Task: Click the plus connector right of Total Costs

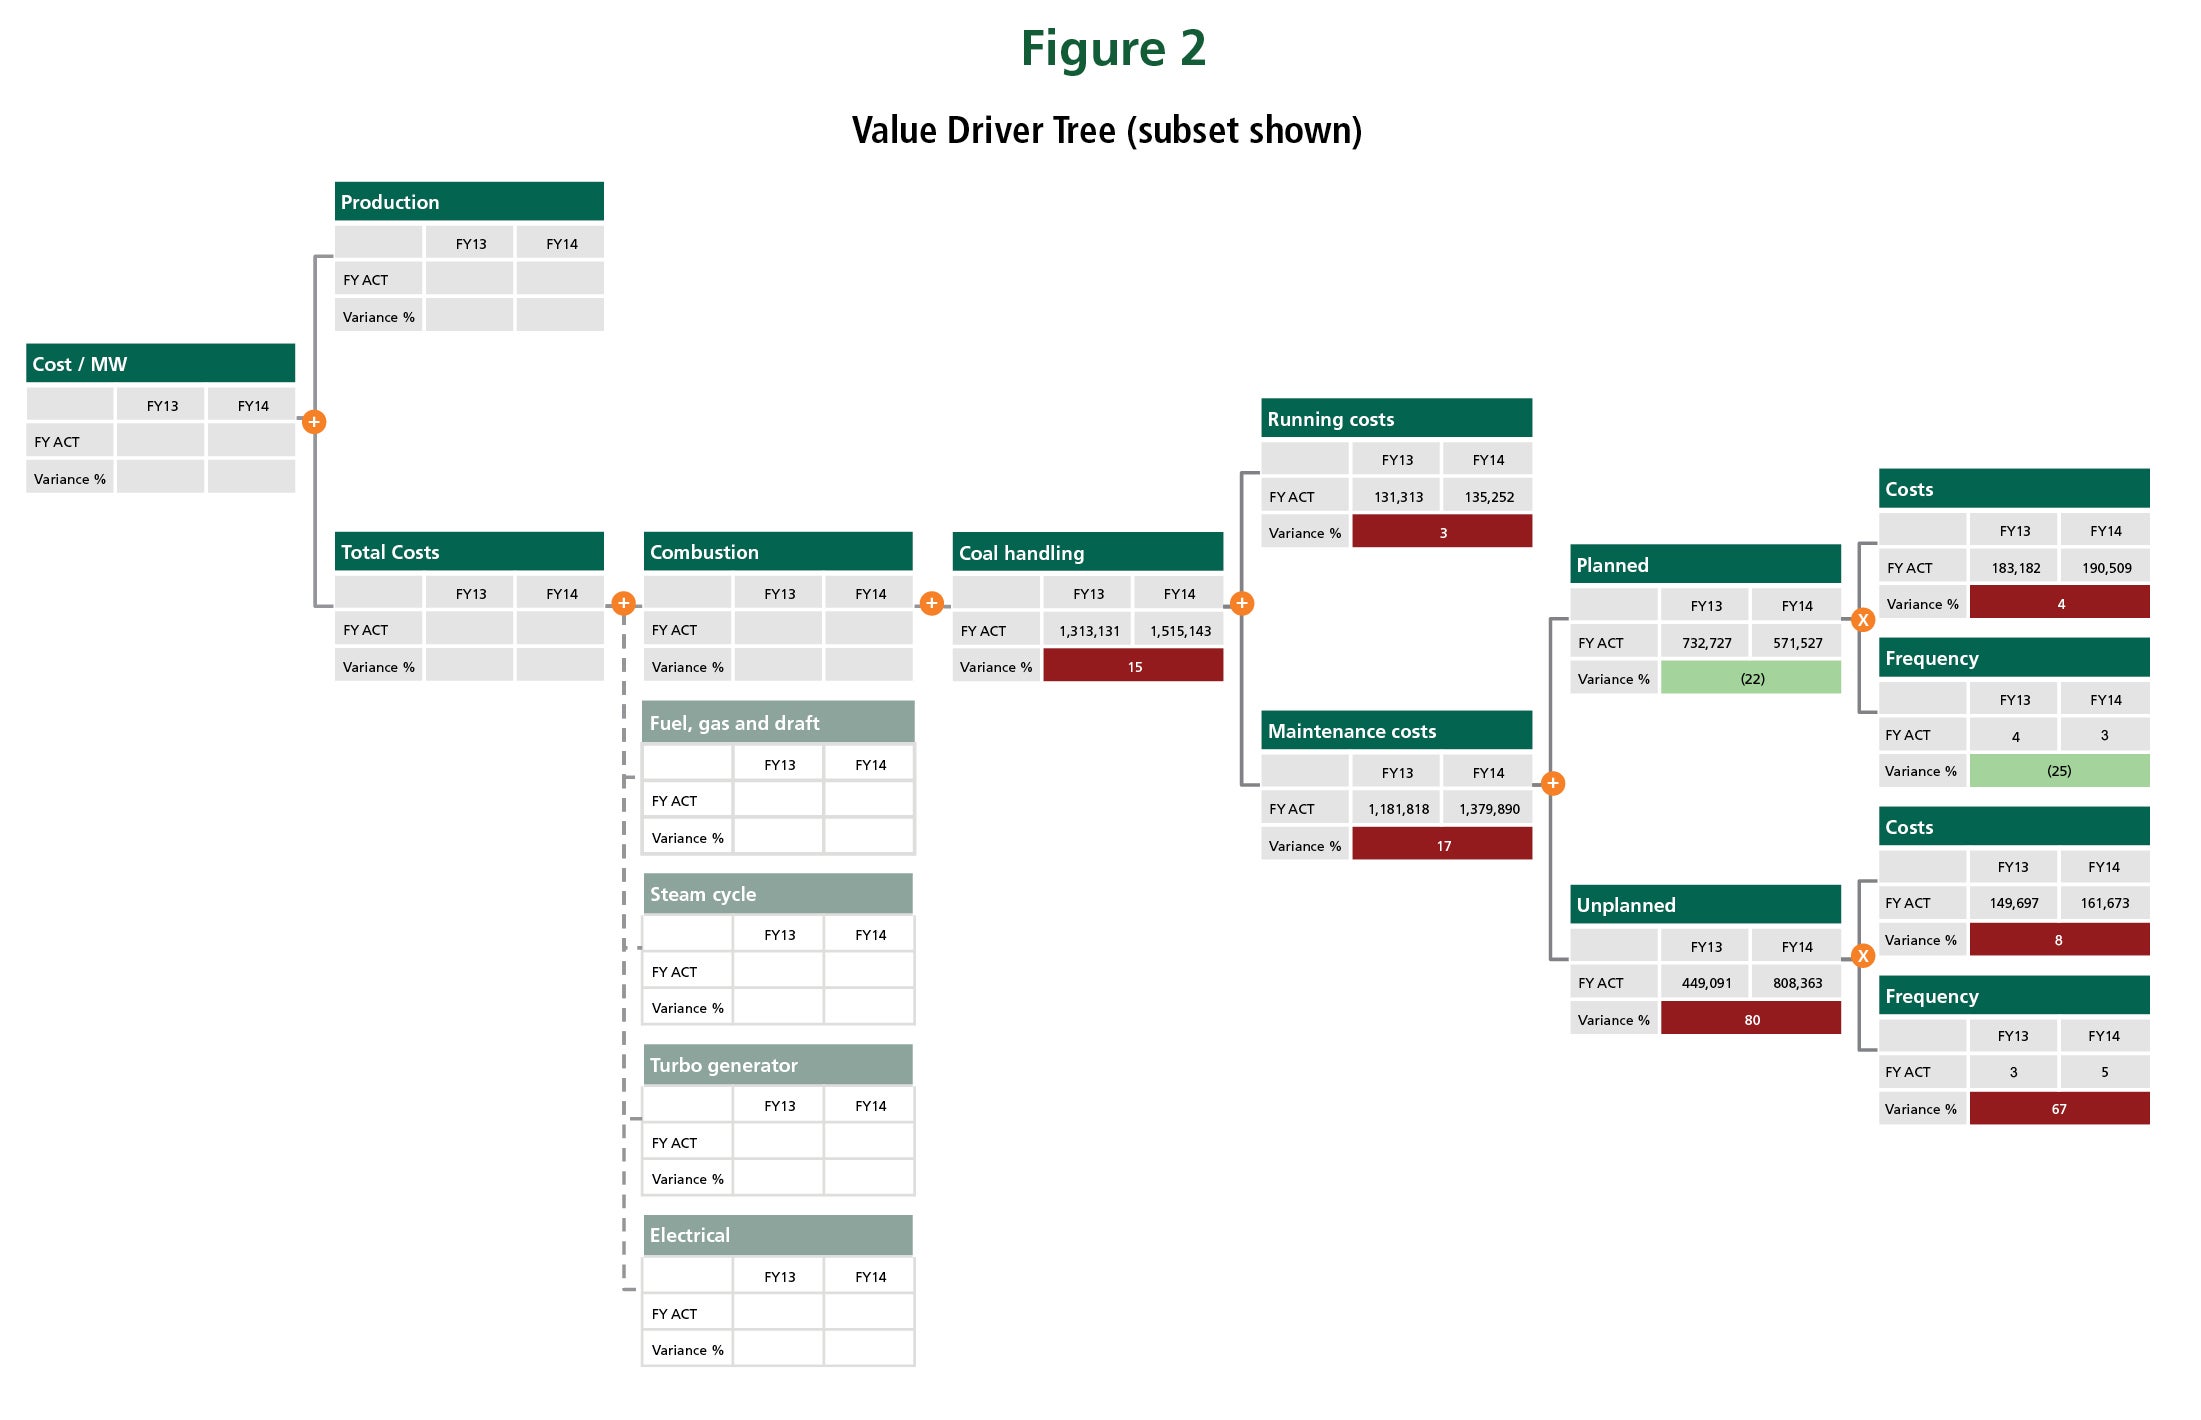Action: pyautogui.click(x=623, y=603)
